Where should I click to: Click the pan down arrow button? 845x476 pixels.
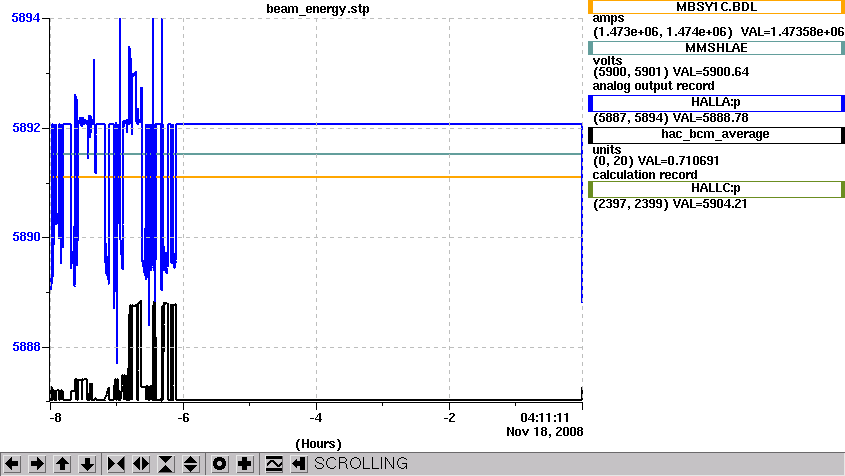pos(87,464)
